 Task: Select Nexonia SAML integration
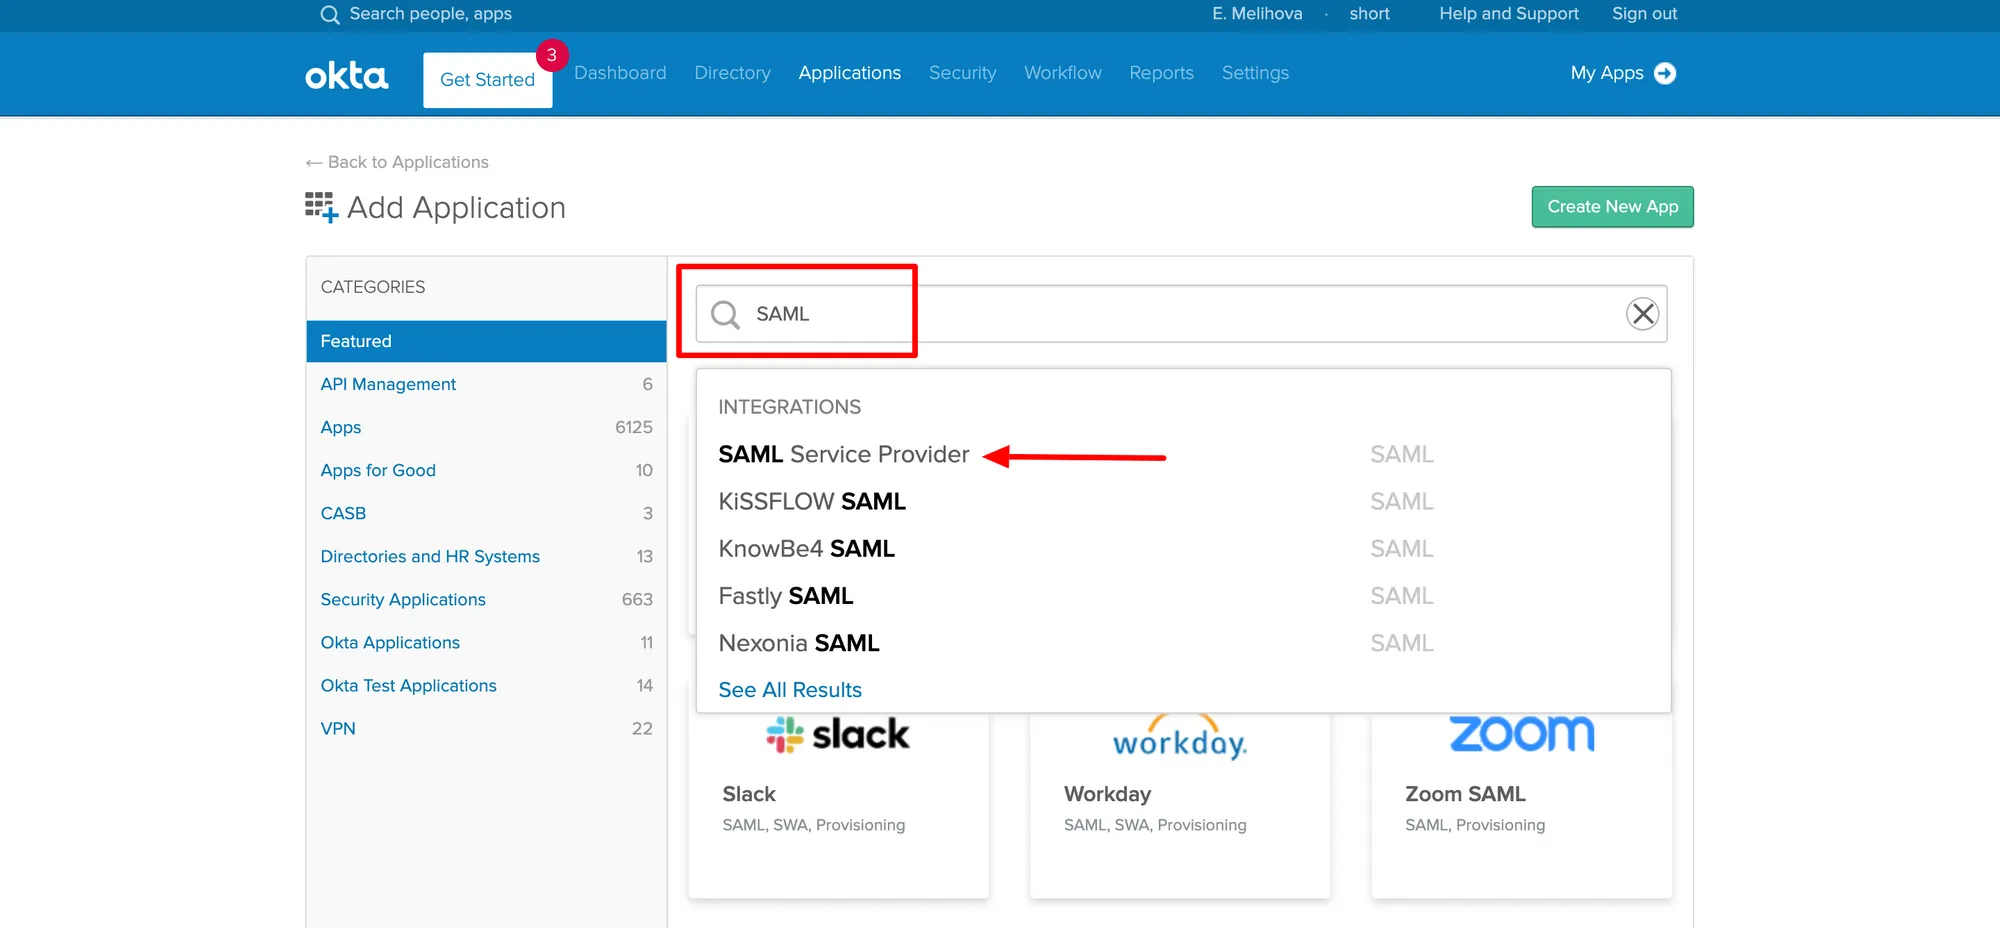[x=799, y=643]
